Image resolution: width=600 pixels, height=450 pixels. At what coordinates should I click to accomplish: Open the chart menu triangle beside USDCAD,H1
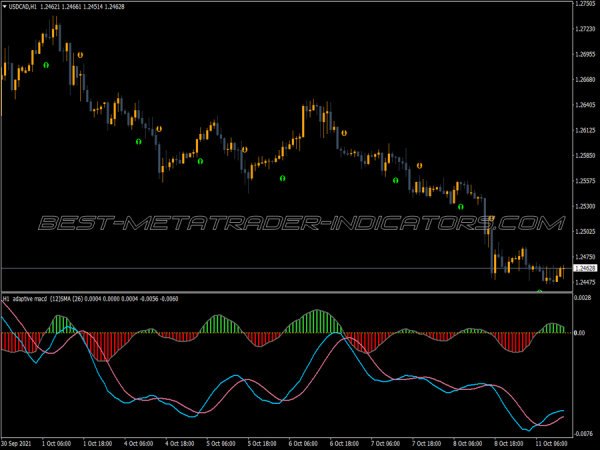(5, 7)
